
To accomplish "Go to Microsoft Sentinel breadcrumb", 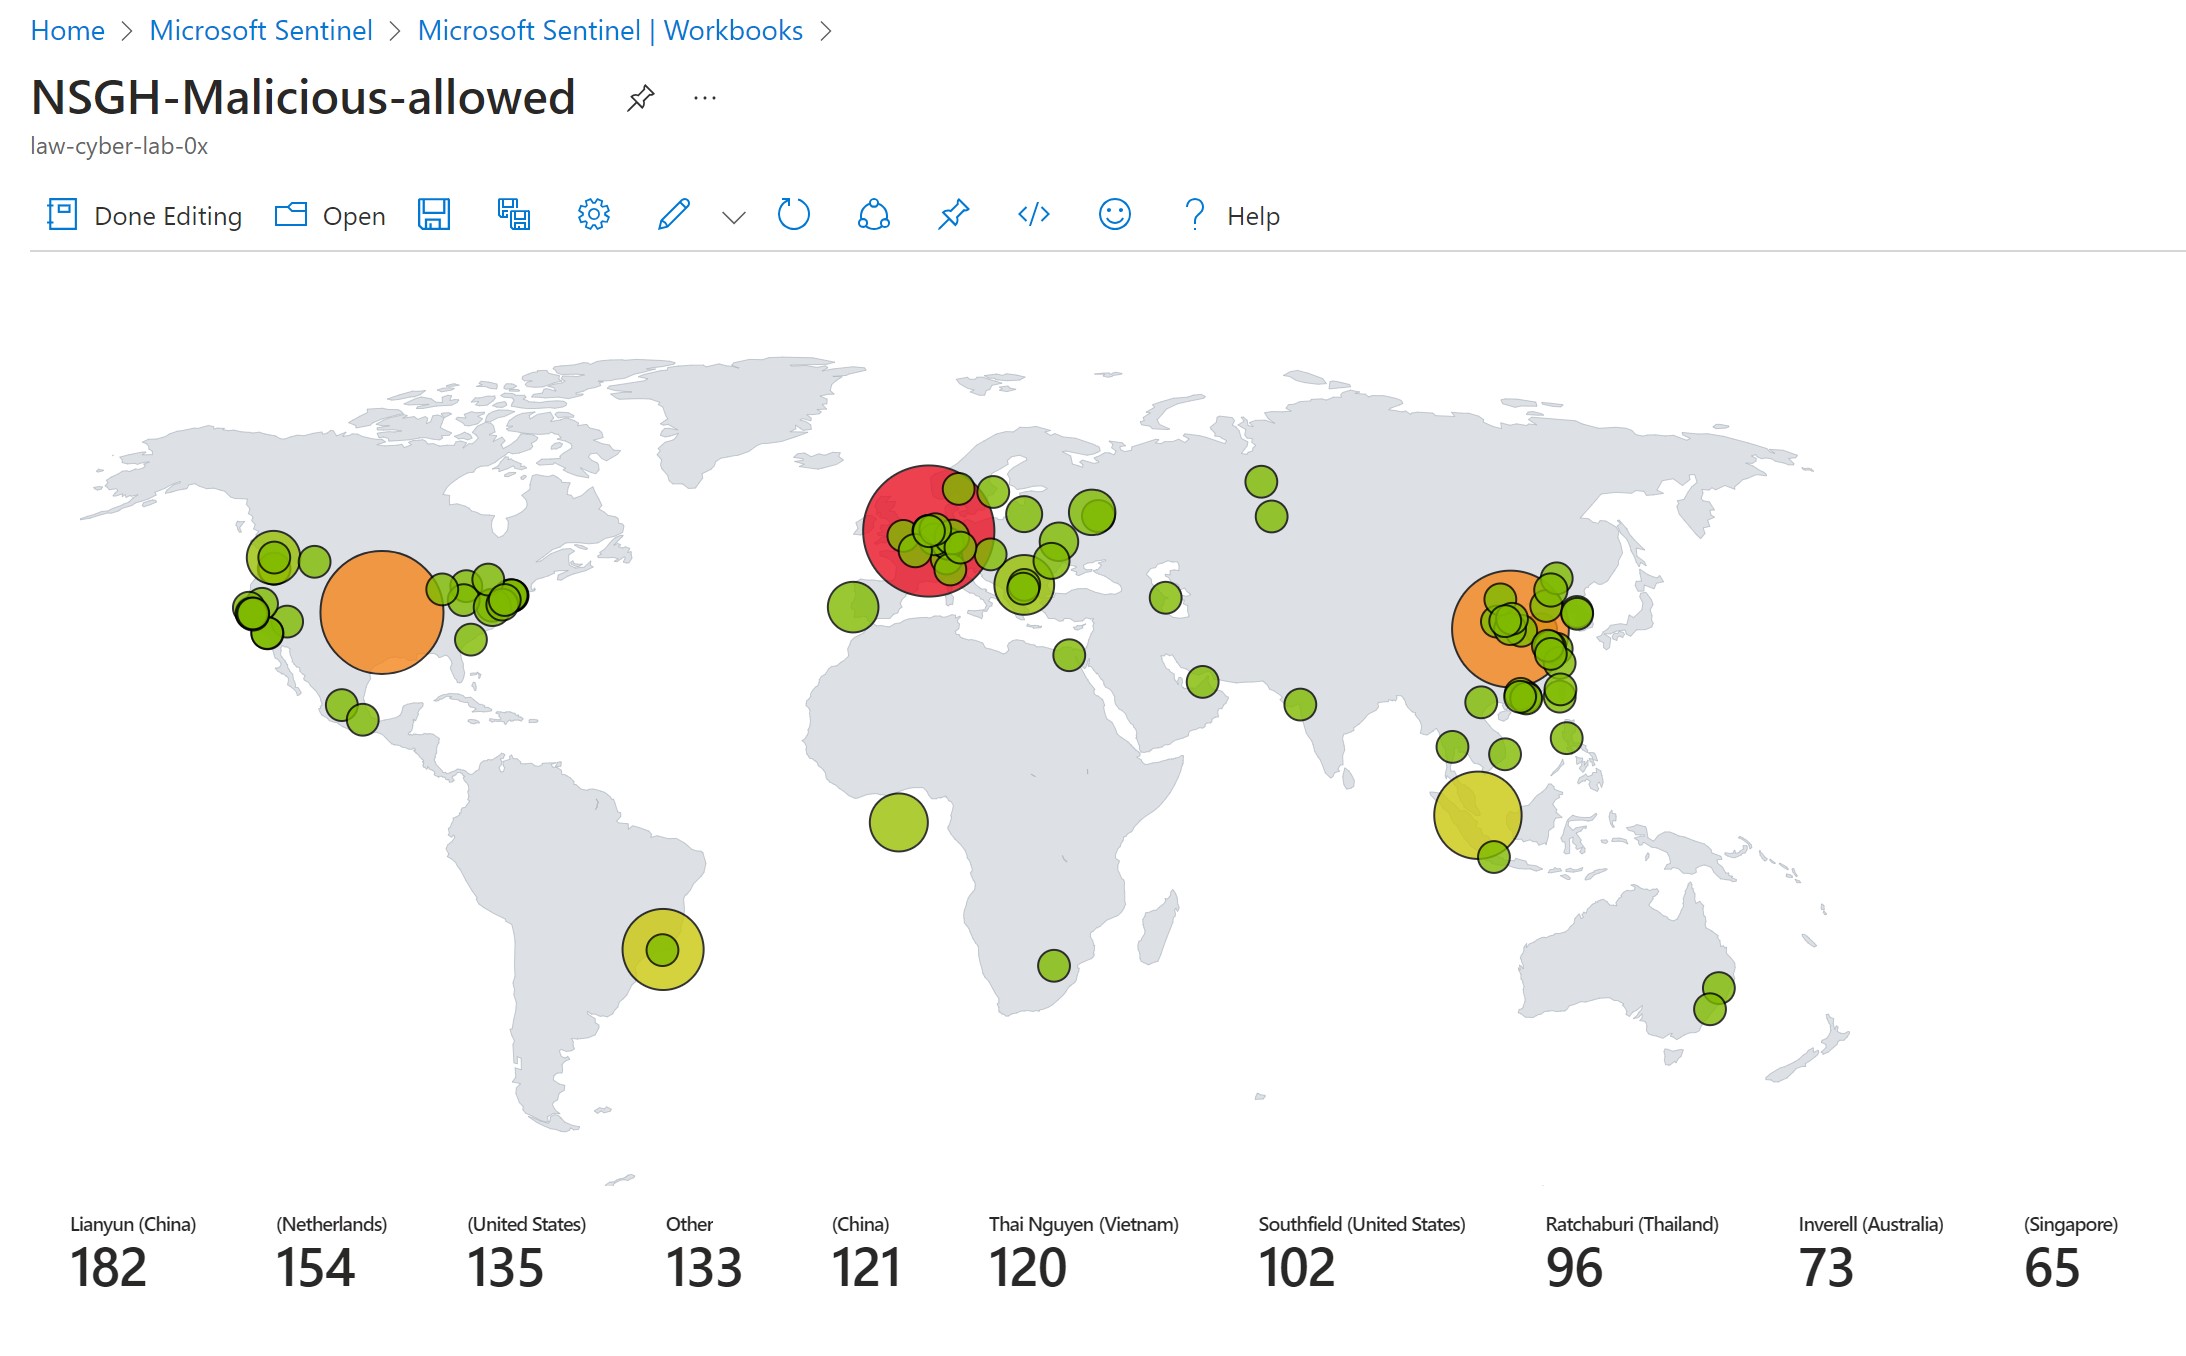I will (x=260, y=31).
